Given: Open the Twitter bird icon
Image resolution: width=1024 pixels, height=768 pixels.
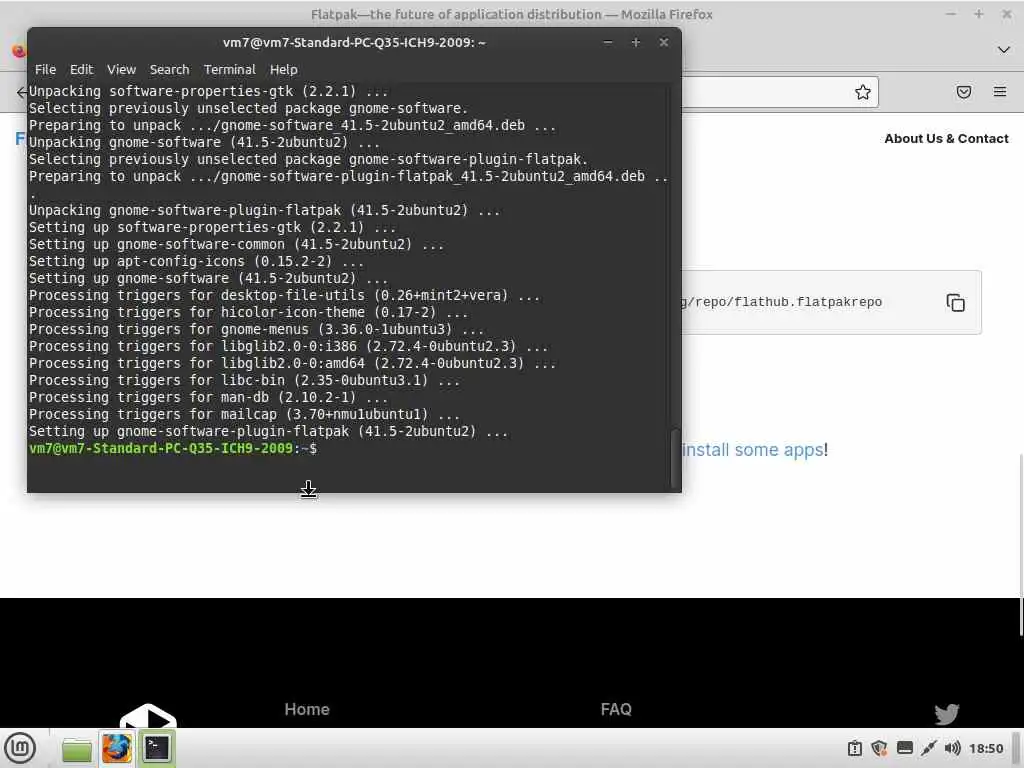Looking at the screenshot, I should 946,714.
